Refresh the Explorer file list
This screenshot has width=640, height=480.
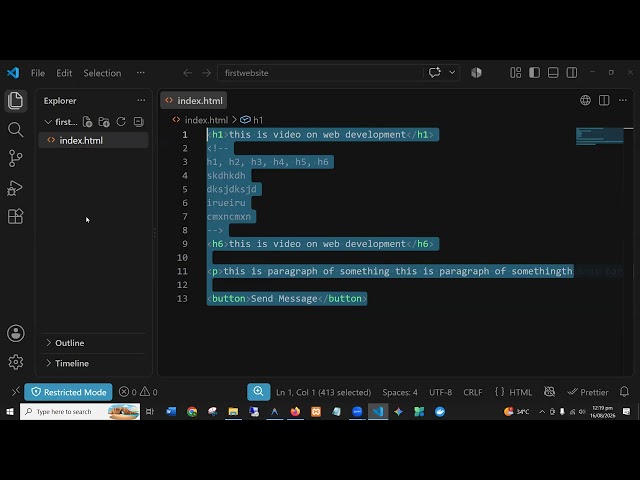point(121,122)
